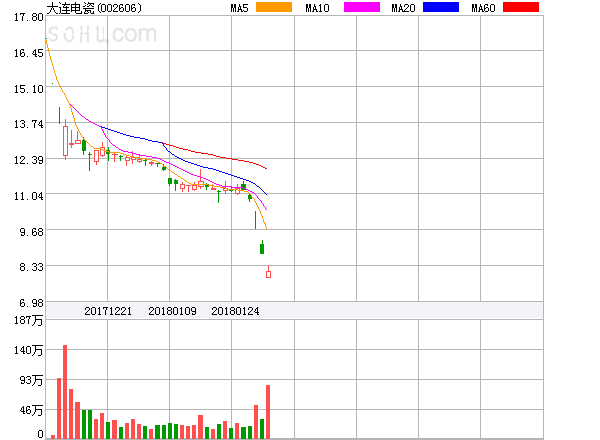Click the 17.80 price axis label
Image resolution: width=600 pixels, height=440 pixels.
[29, 17]
